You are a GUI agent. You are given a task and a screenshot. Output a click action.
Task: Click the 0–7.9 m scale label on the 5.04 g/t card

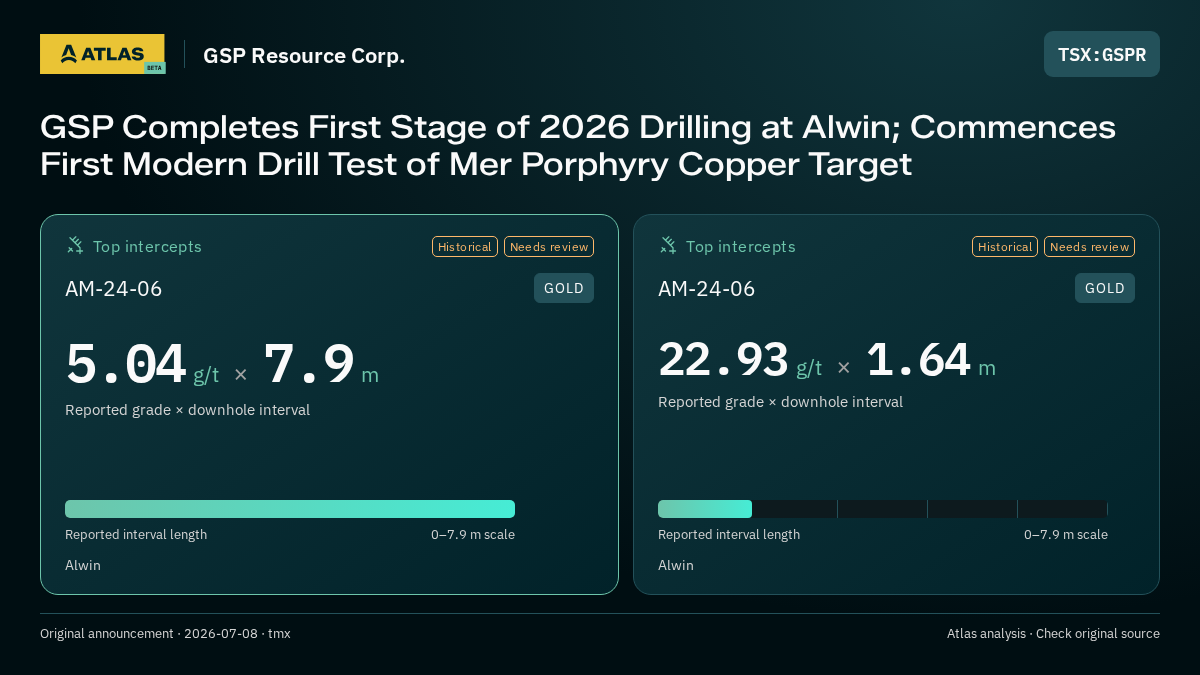click(473, 535)
